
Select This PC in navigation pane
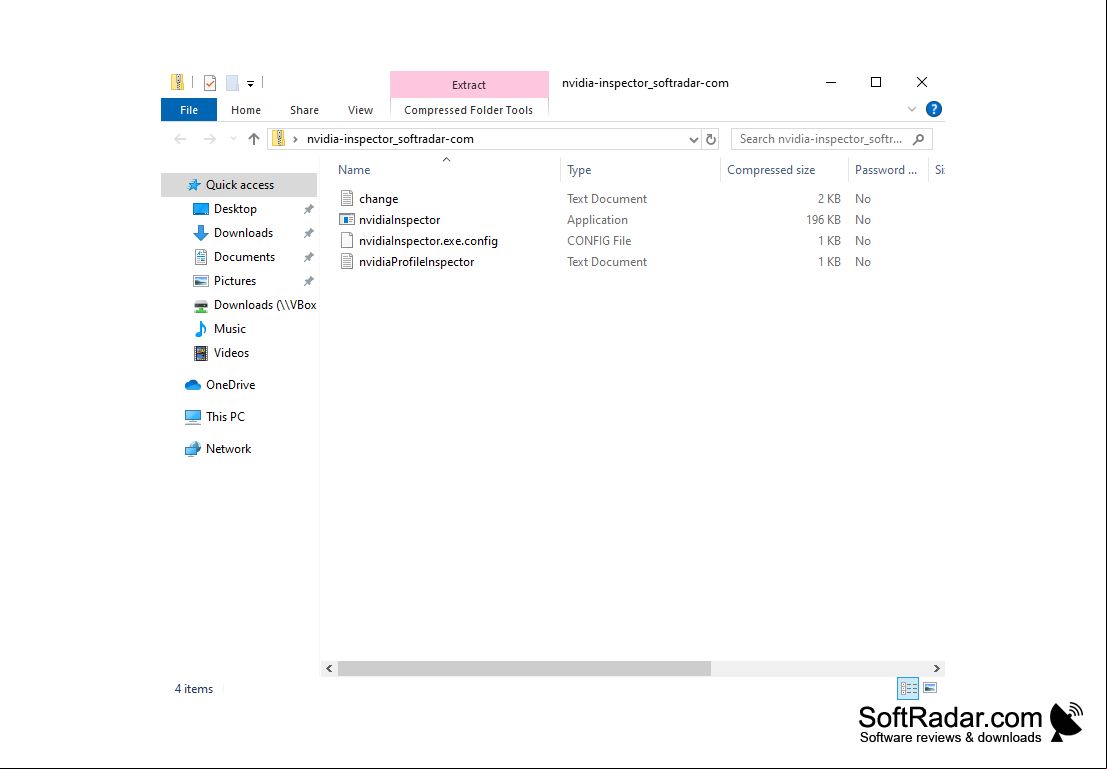click(x=225, y=417)
